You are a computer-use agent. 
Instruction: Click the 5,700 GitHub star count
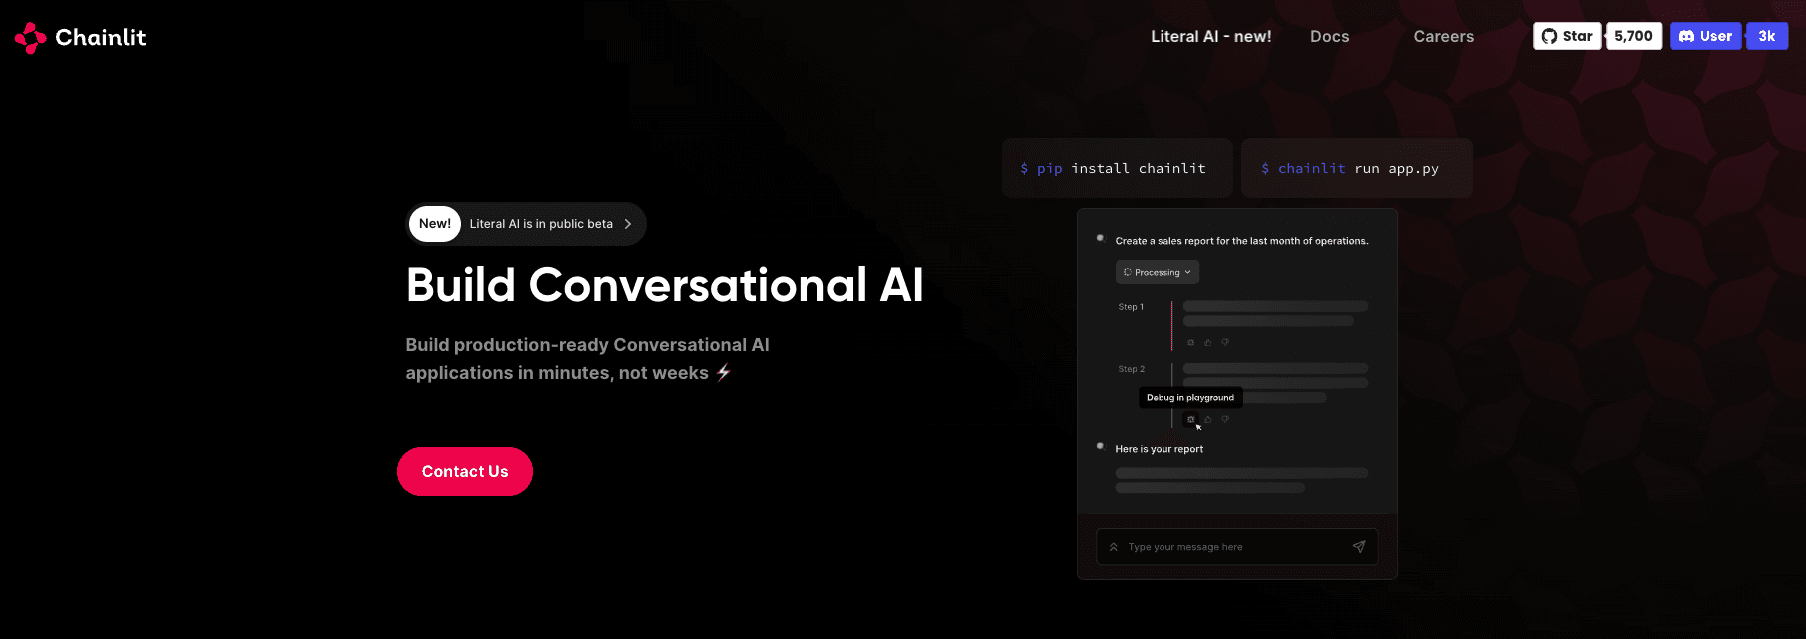(1633, 36)
